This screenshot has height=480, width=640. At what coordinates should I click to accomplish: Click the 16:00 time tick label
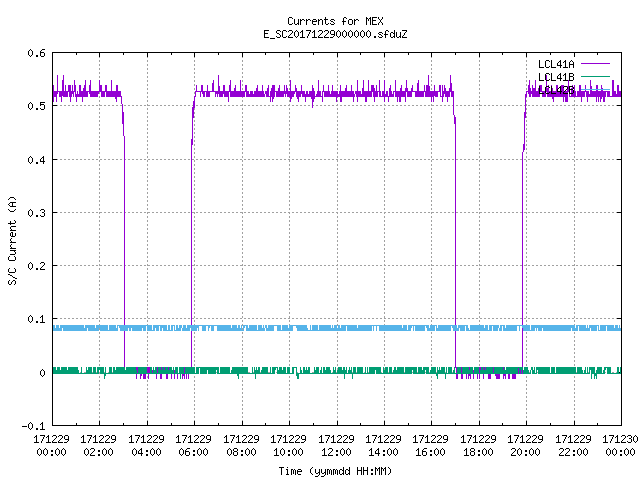[x=430, y=452]
